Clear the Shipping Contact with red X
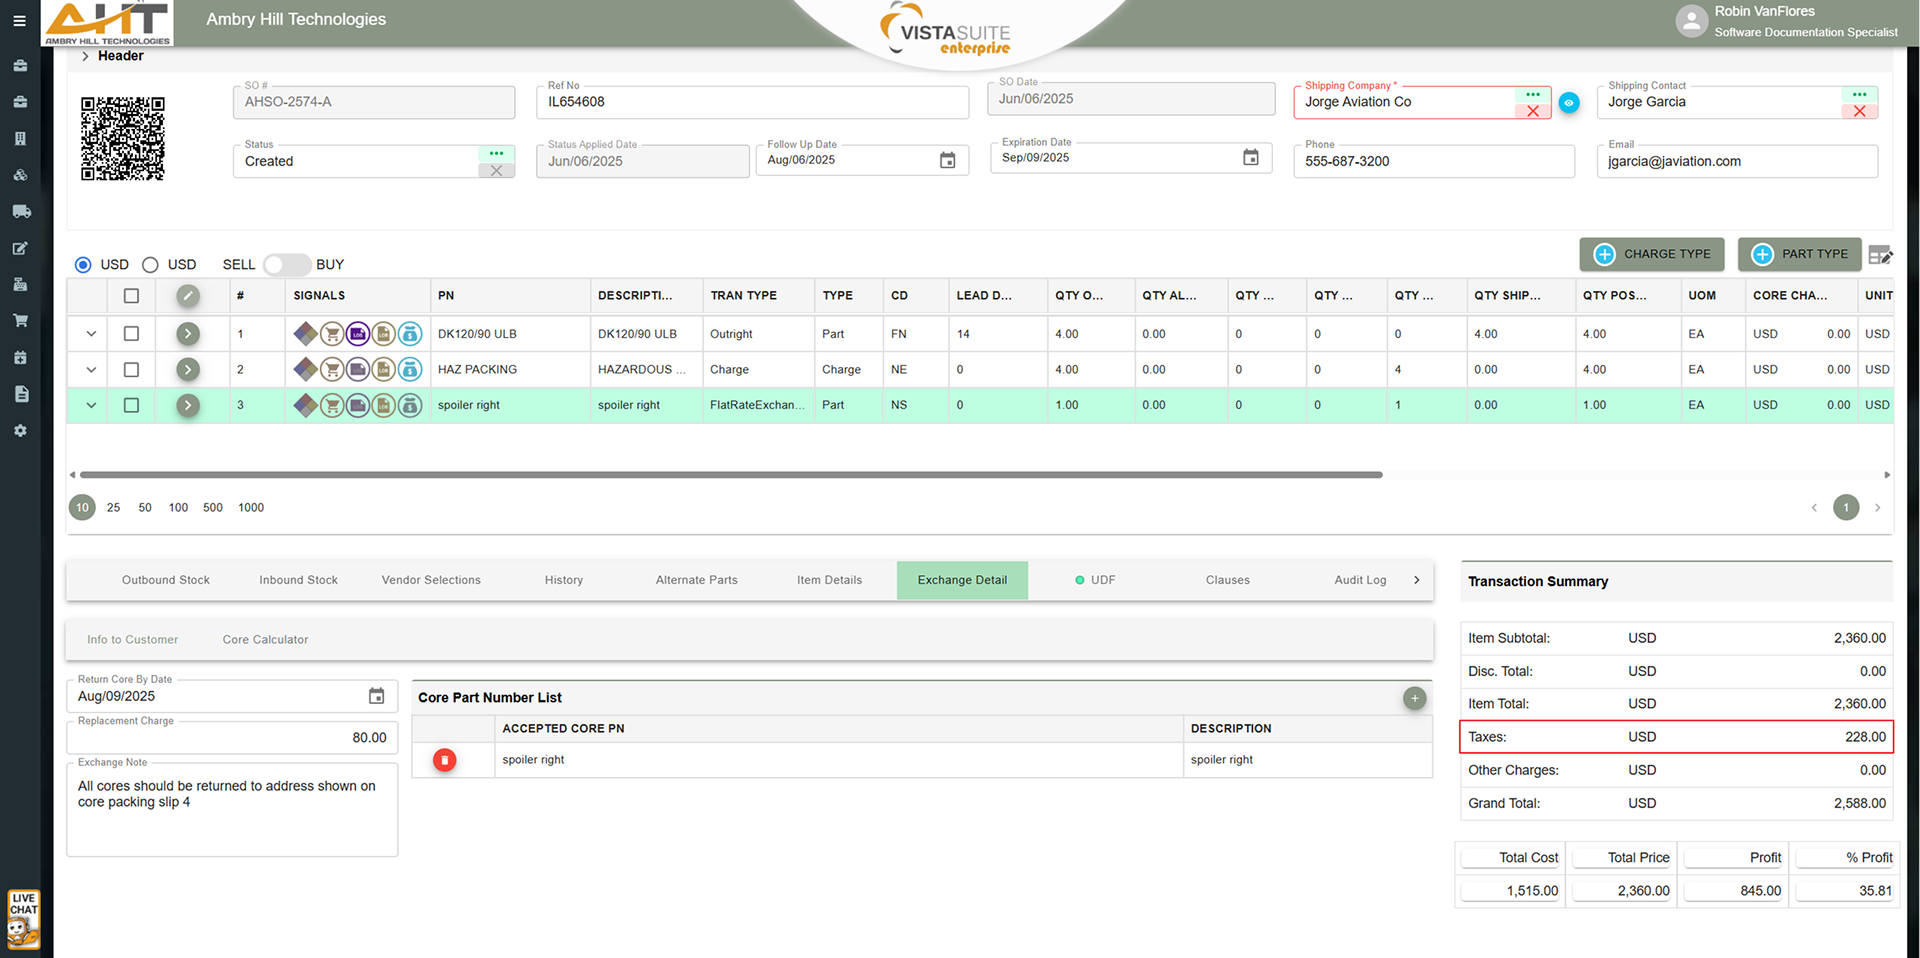 tap(1859, 112)
